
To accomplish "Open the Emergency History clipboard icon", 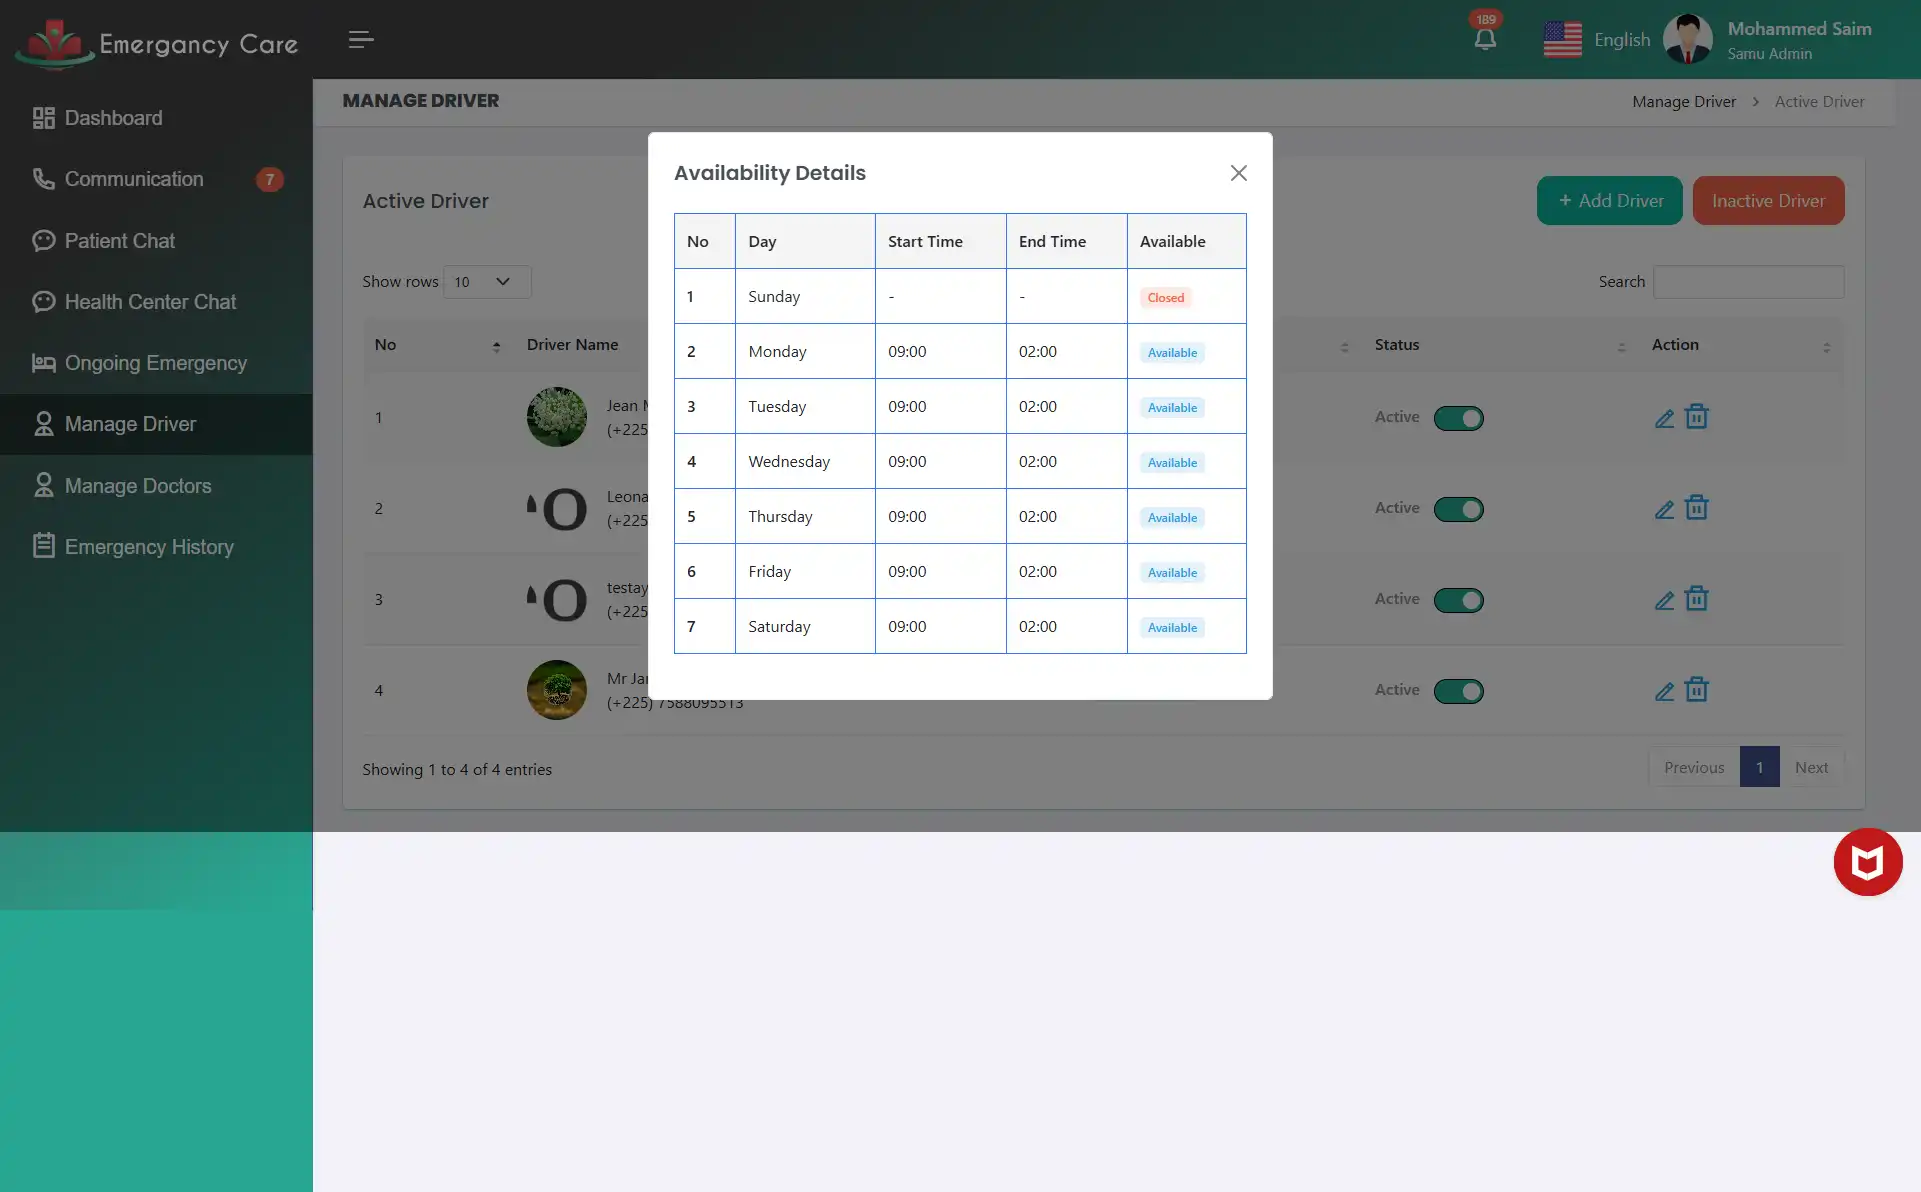I will click(x=42, y=546).
